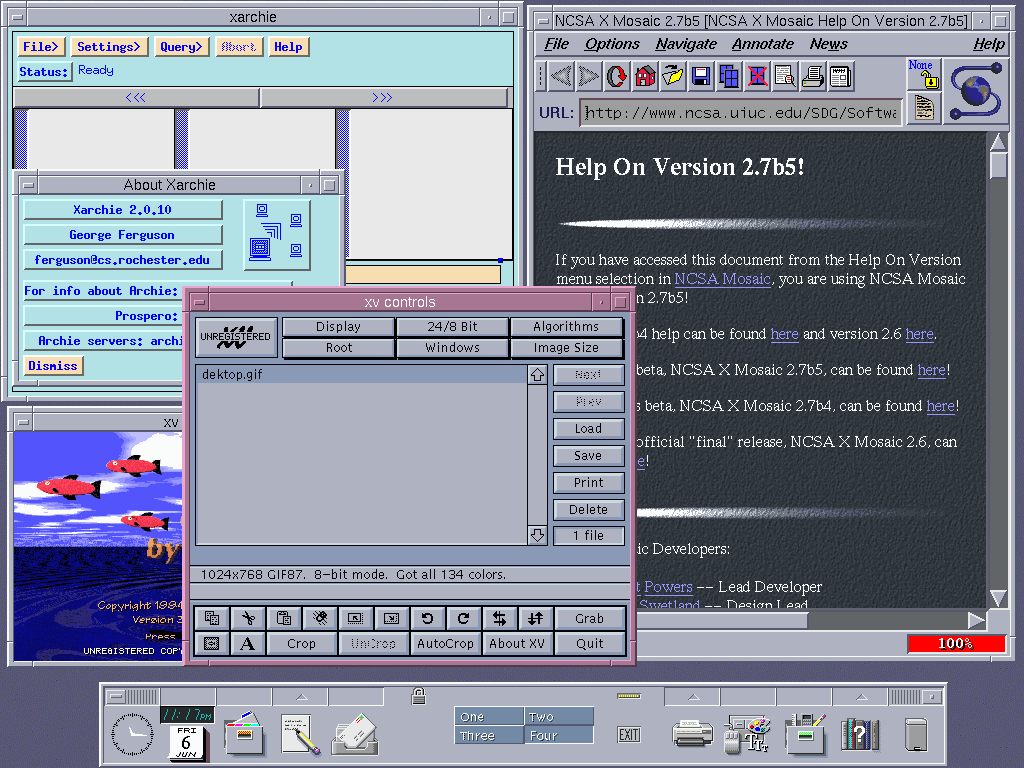Click the document source page icon

coord(924,108)
